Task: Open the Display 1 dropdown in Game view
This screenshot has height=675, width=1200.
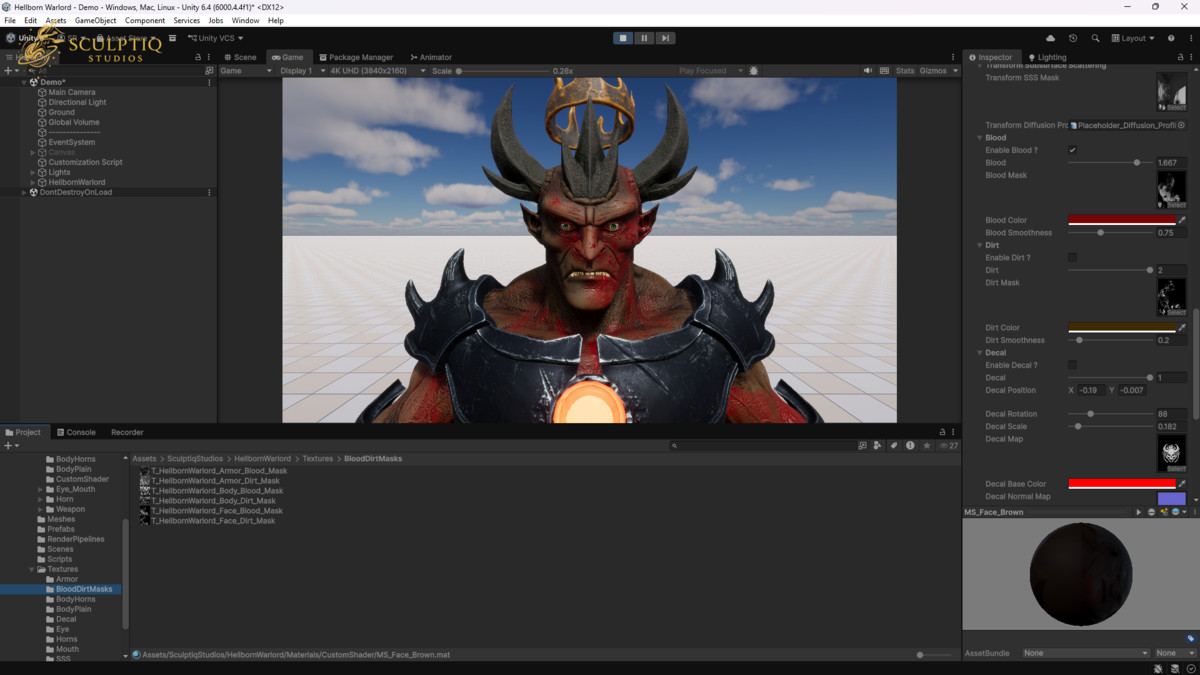Action: coord(302,71)
